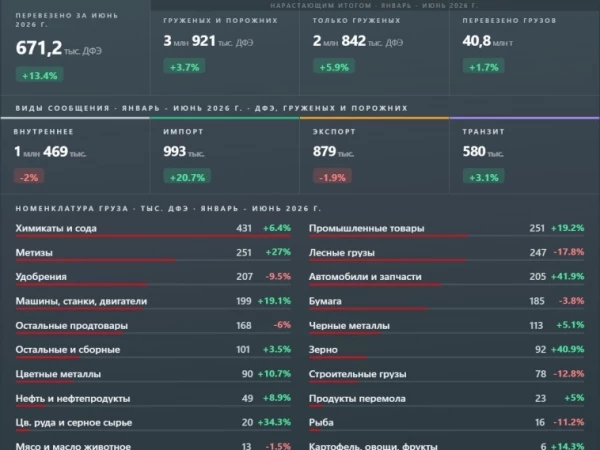The image size is (600, 450).
Task: Click the +34.3% value for Цв. руда
Action: (274, 422)
